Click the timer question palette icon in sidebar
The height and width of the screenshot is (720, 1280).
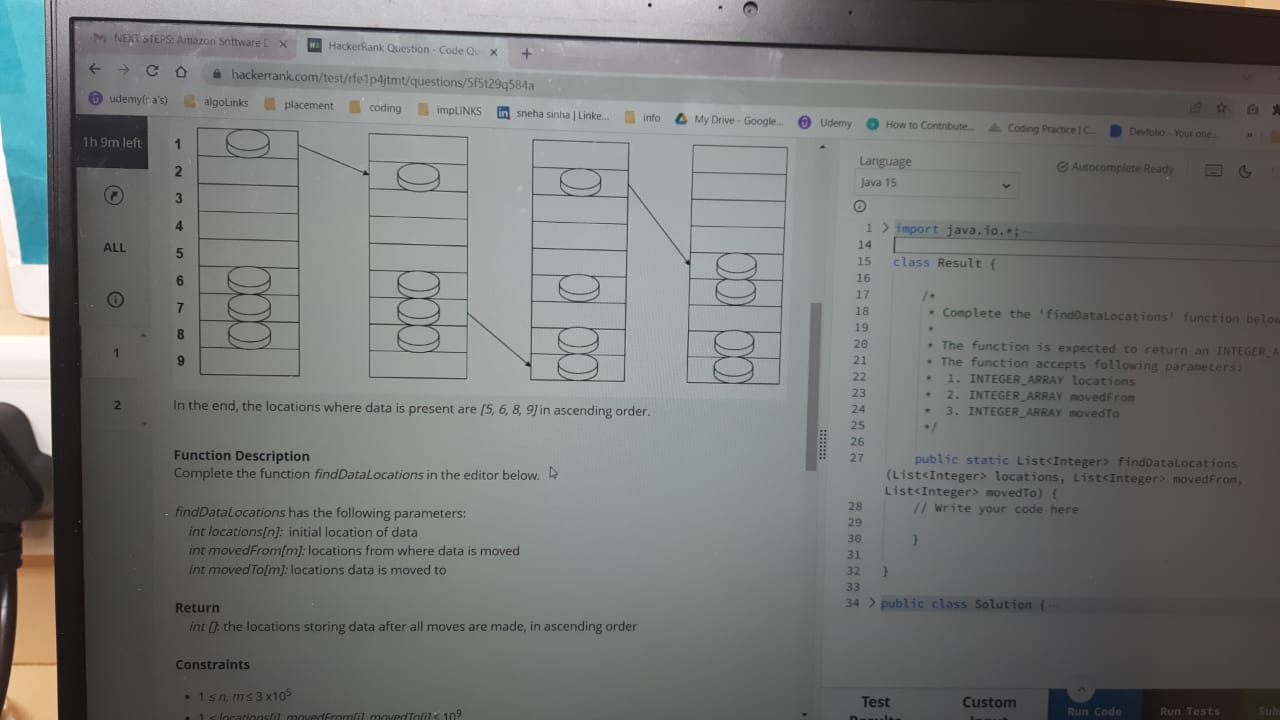(x=114, y=195)
